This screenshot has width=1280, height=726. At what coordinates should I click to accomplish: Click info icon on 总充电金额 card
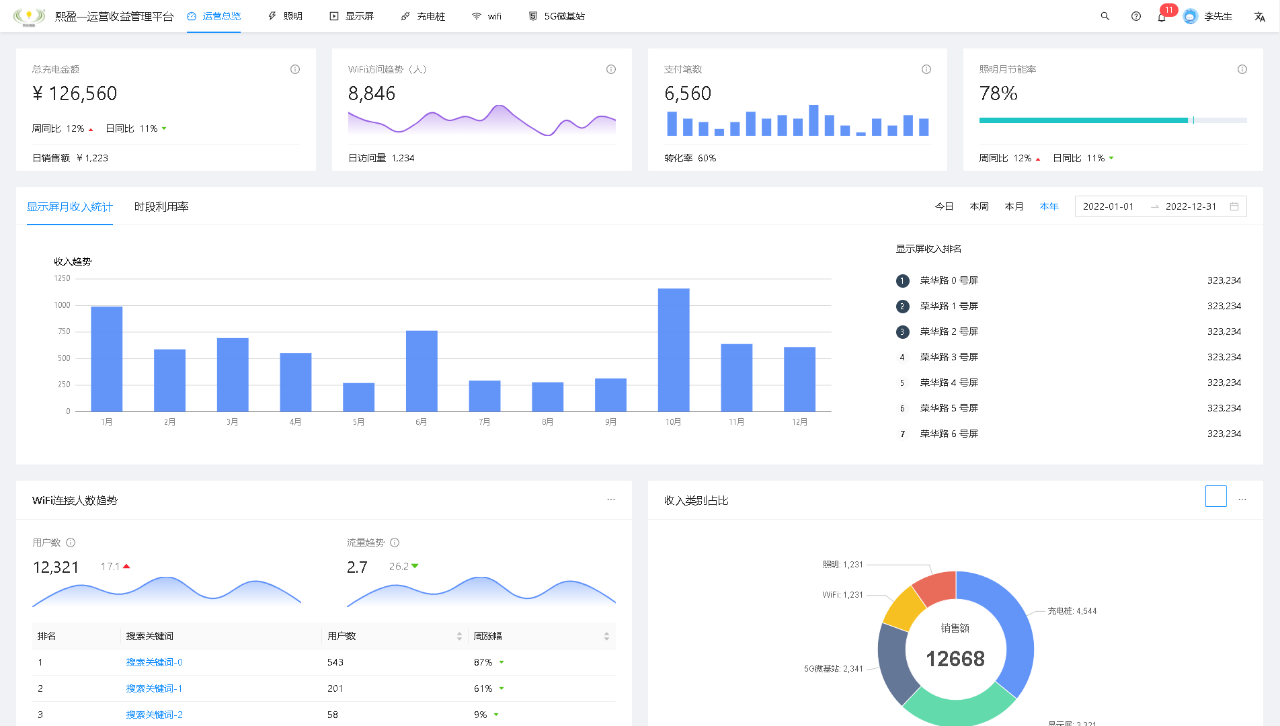pos(295,69)
